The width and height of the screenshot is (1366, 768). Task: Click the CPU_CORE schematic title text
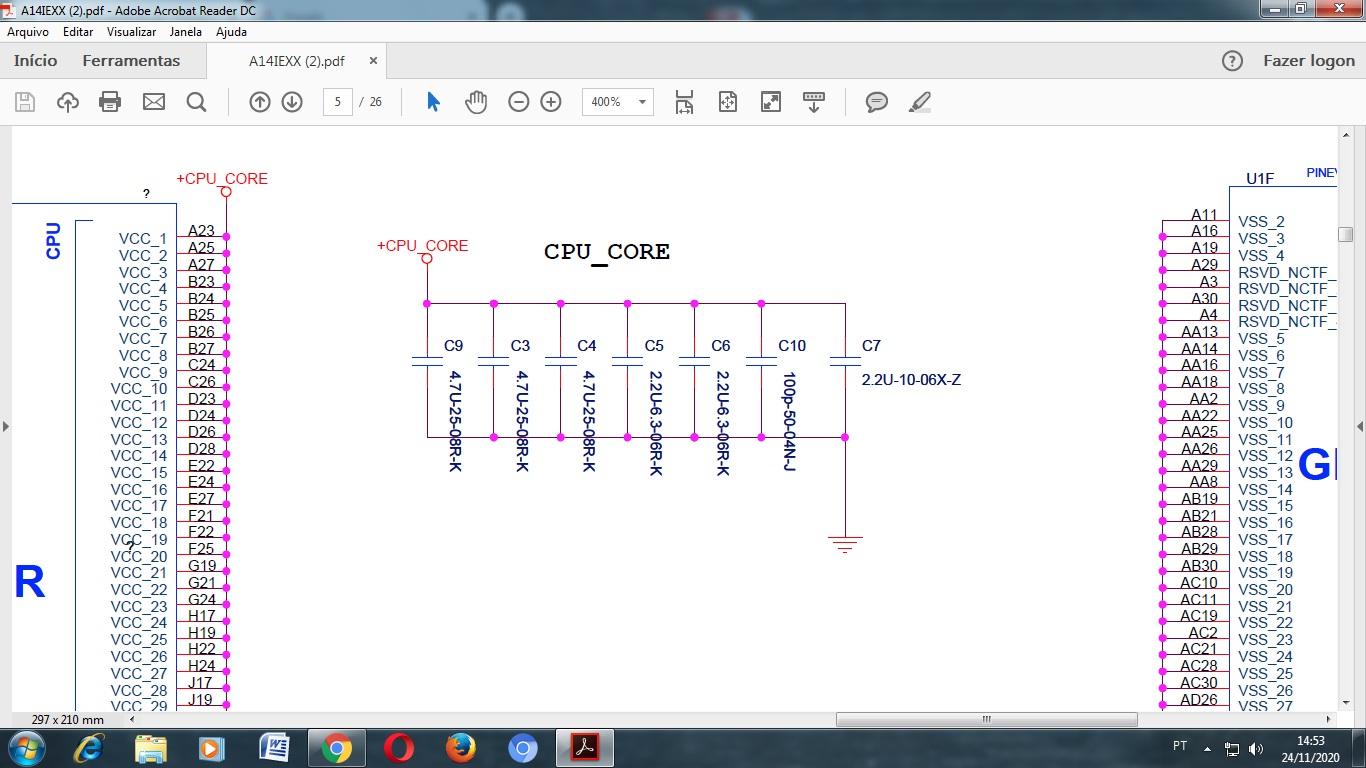[x=607, y=252]
